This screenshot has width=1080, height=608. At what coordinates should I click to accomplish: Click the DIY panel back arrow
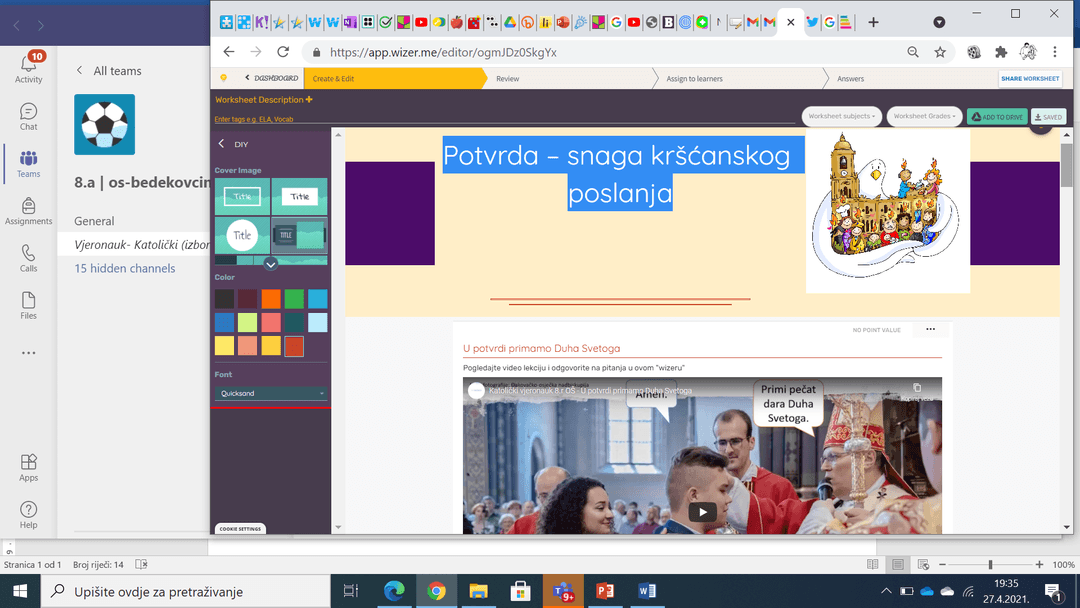point(222,144)
